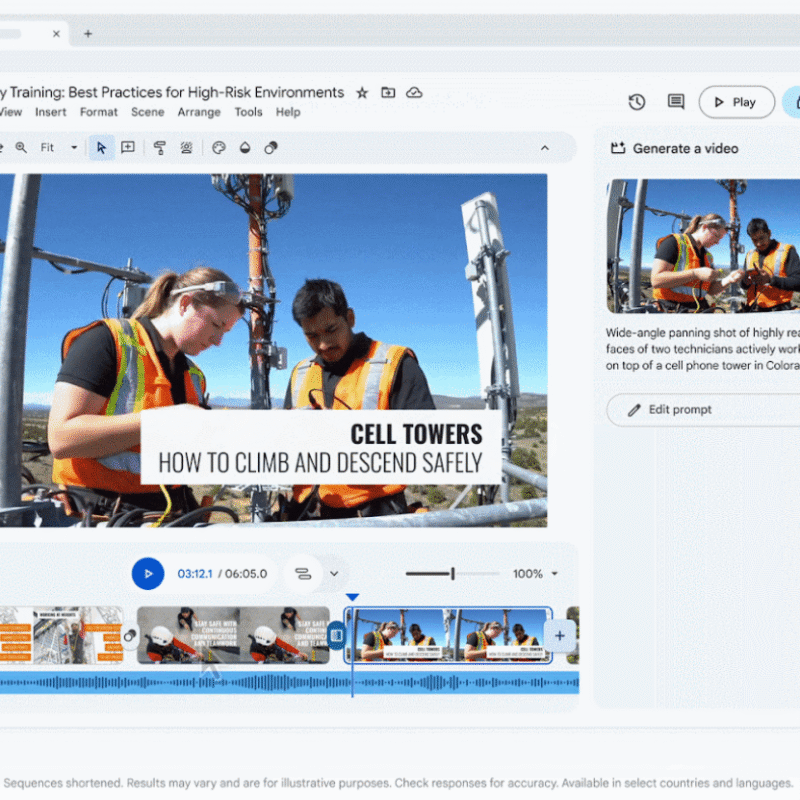Click the overlapping circles transition icon in toolbar
Screen dimensions: 800x800
[271, 147]
